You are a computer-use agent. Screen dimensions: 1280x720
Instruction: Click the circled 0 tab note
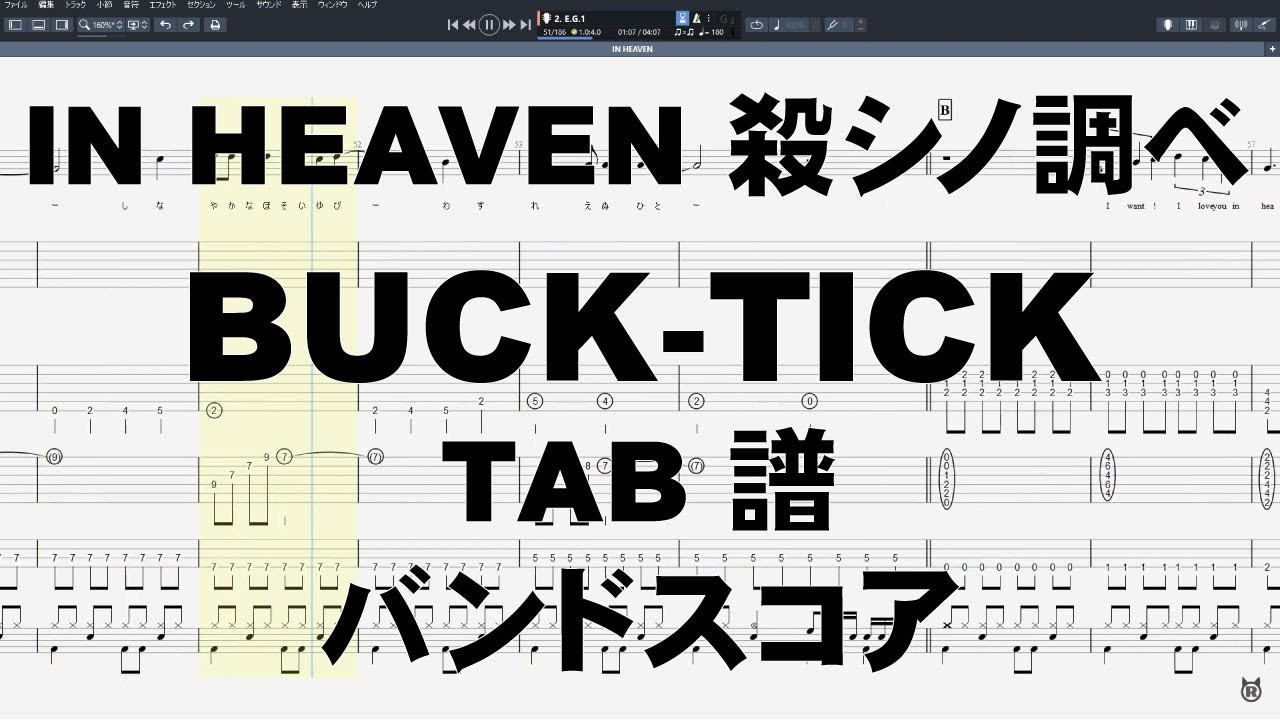[809, 402]
